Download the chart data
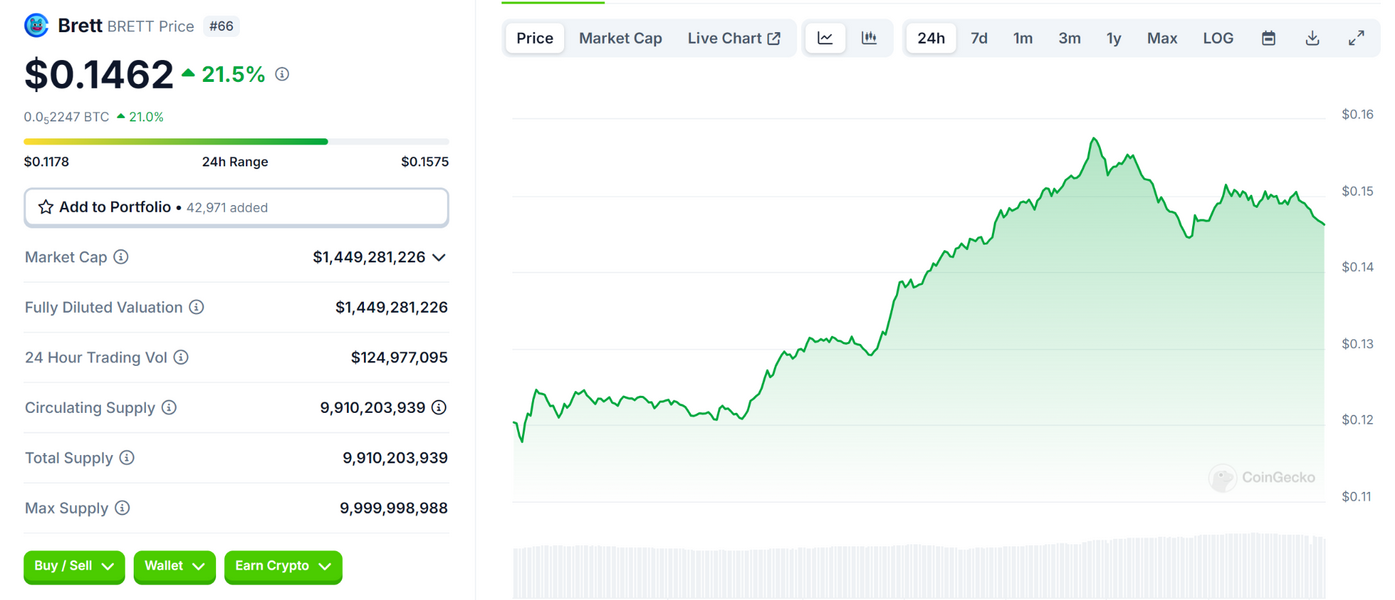The image size is (1395, 600). [x=1312, y=38]
